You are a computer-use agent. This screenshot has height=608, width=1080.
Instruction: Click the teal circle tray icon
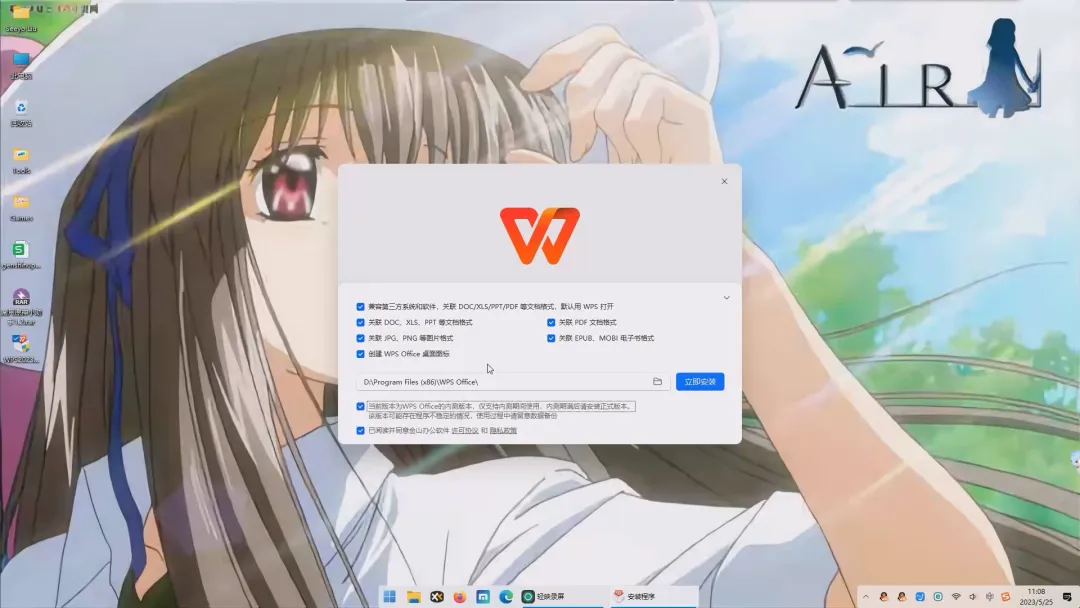tap(938, 597)
